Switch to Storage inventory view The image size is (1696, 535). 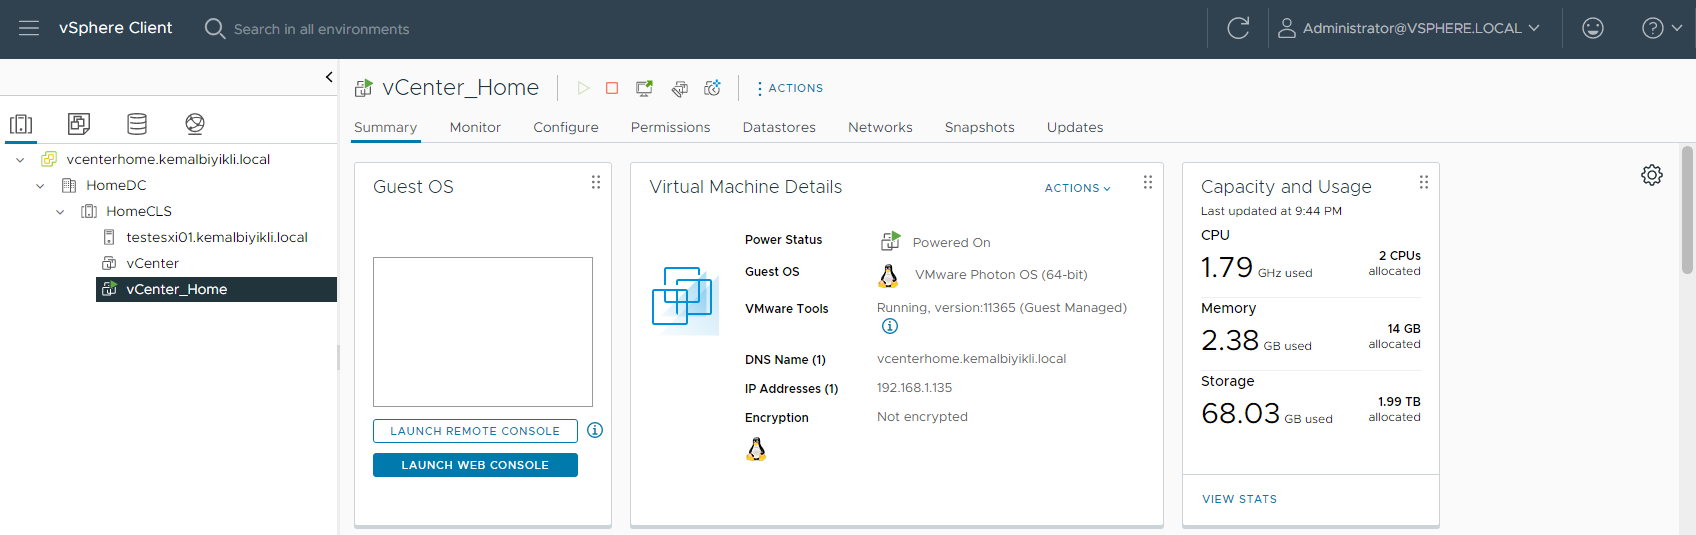pyautogui.click(x=137, y=124)
